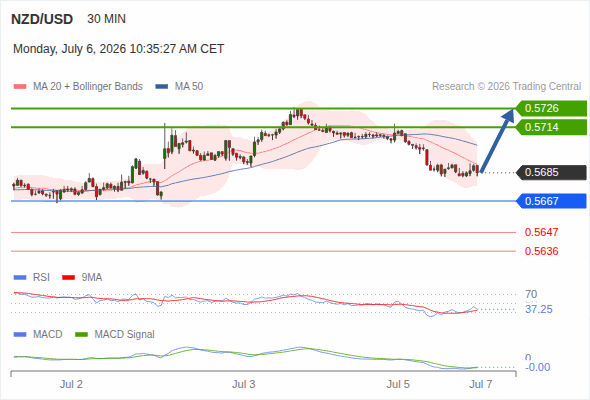This screenshot has height=400, width=590.
Task: Click the Jul 5 date axis label
Action: click(398, 384)
